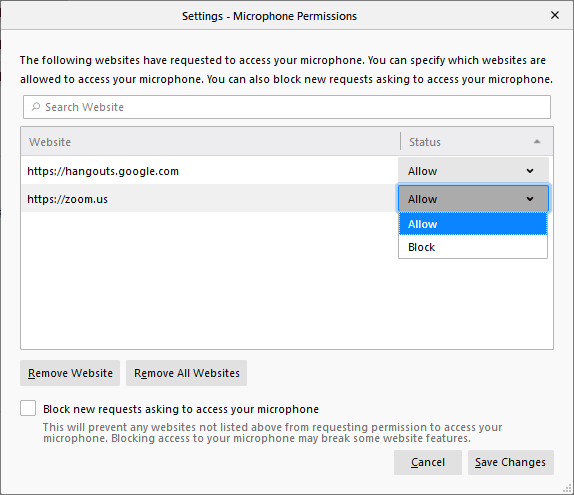Collapse the zoom.us Allow status dropdown

(473, 199)
